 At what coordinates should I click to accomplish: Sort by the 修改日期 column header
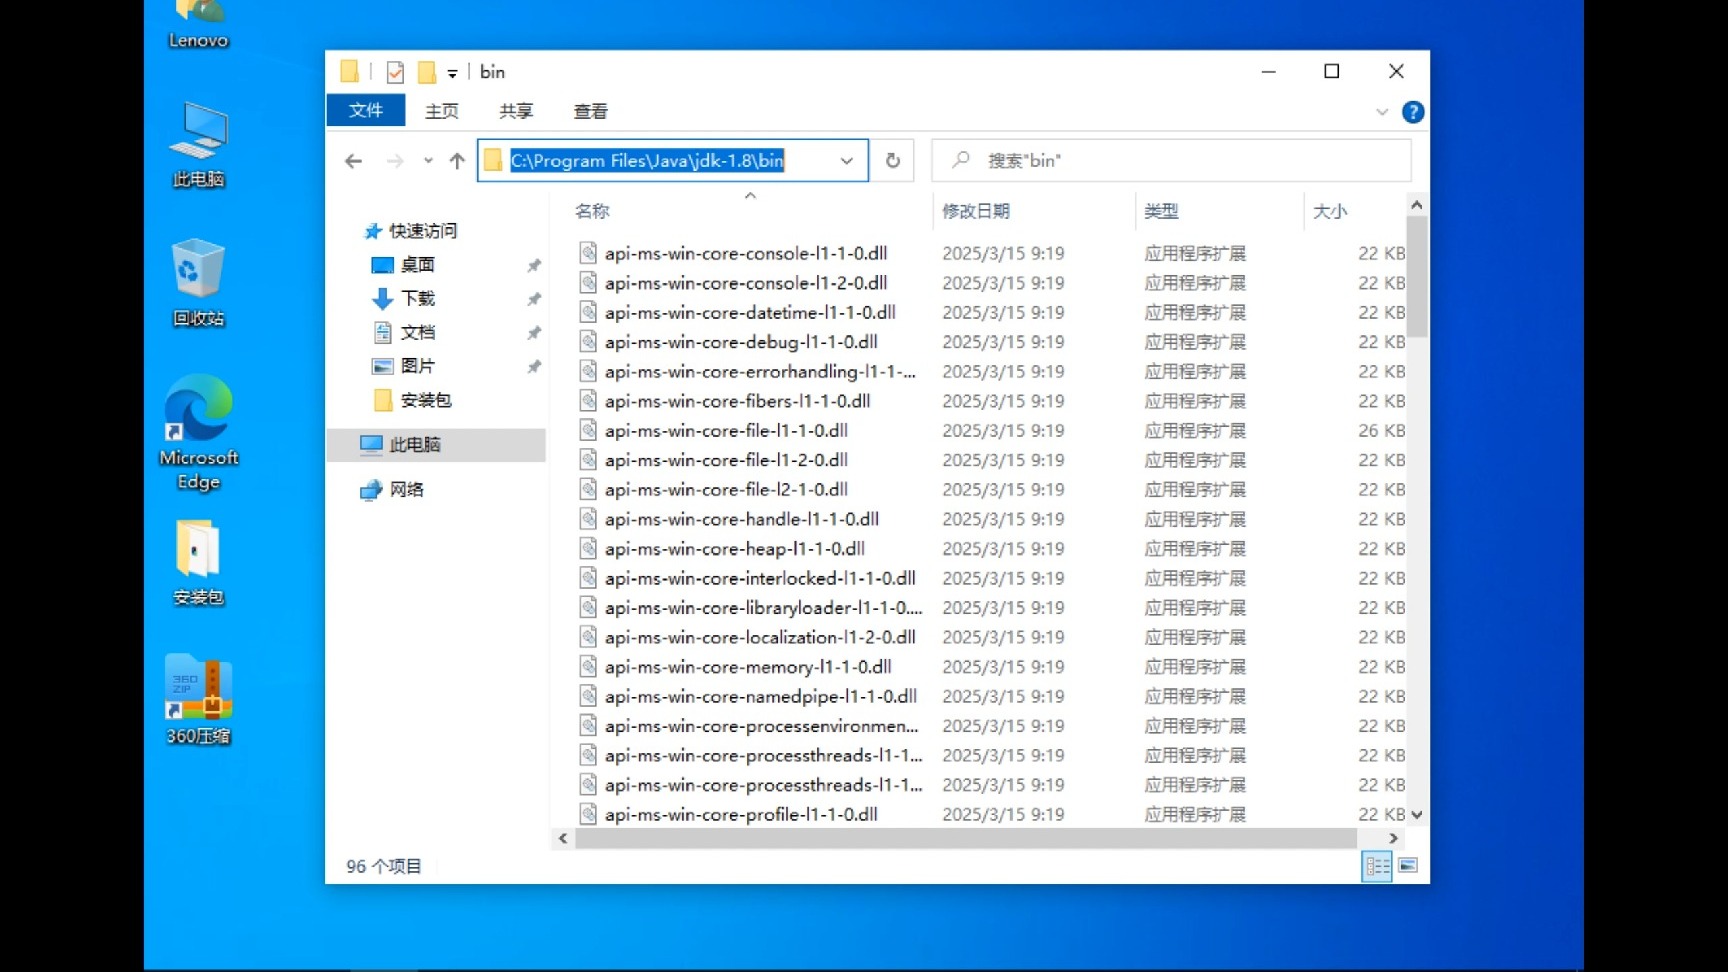pyautogui.click(x=976, y=211)
